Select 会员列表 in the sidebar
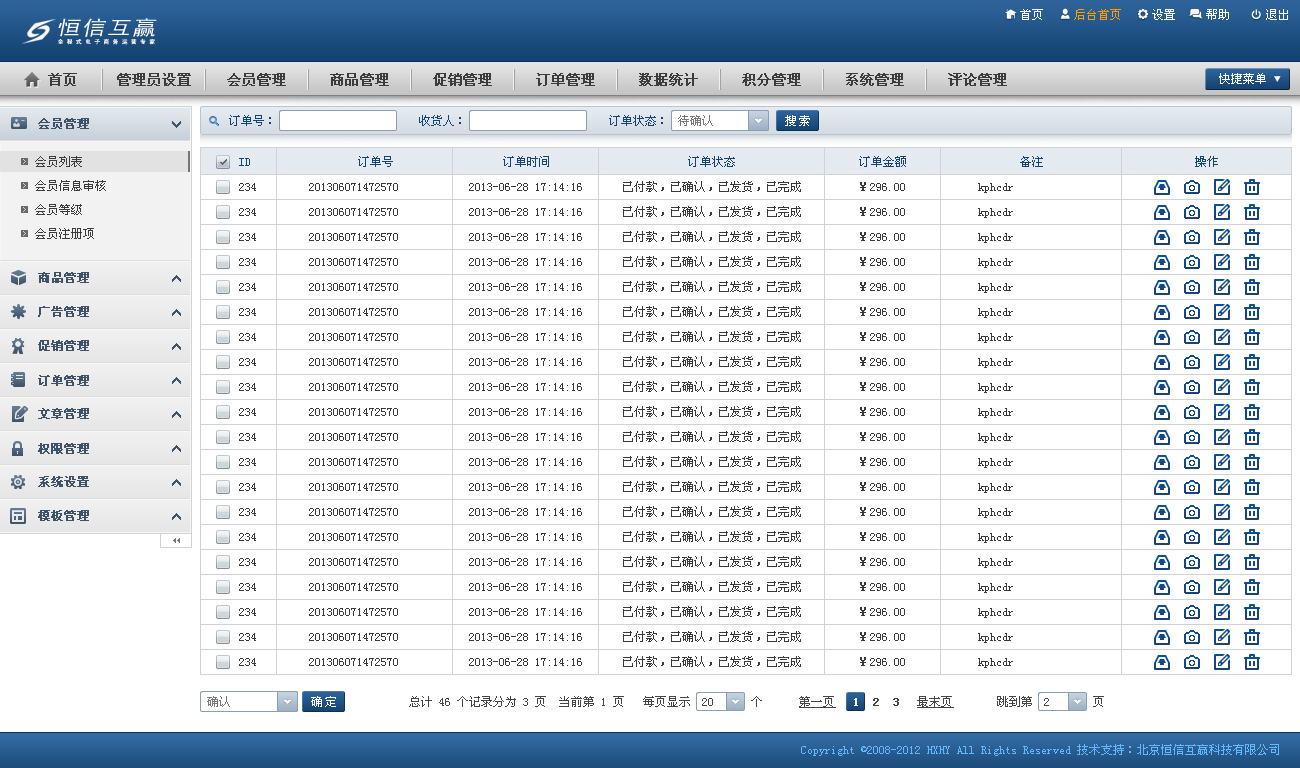This screenshot has height=768, width=1300. click(x=58, y=161)
